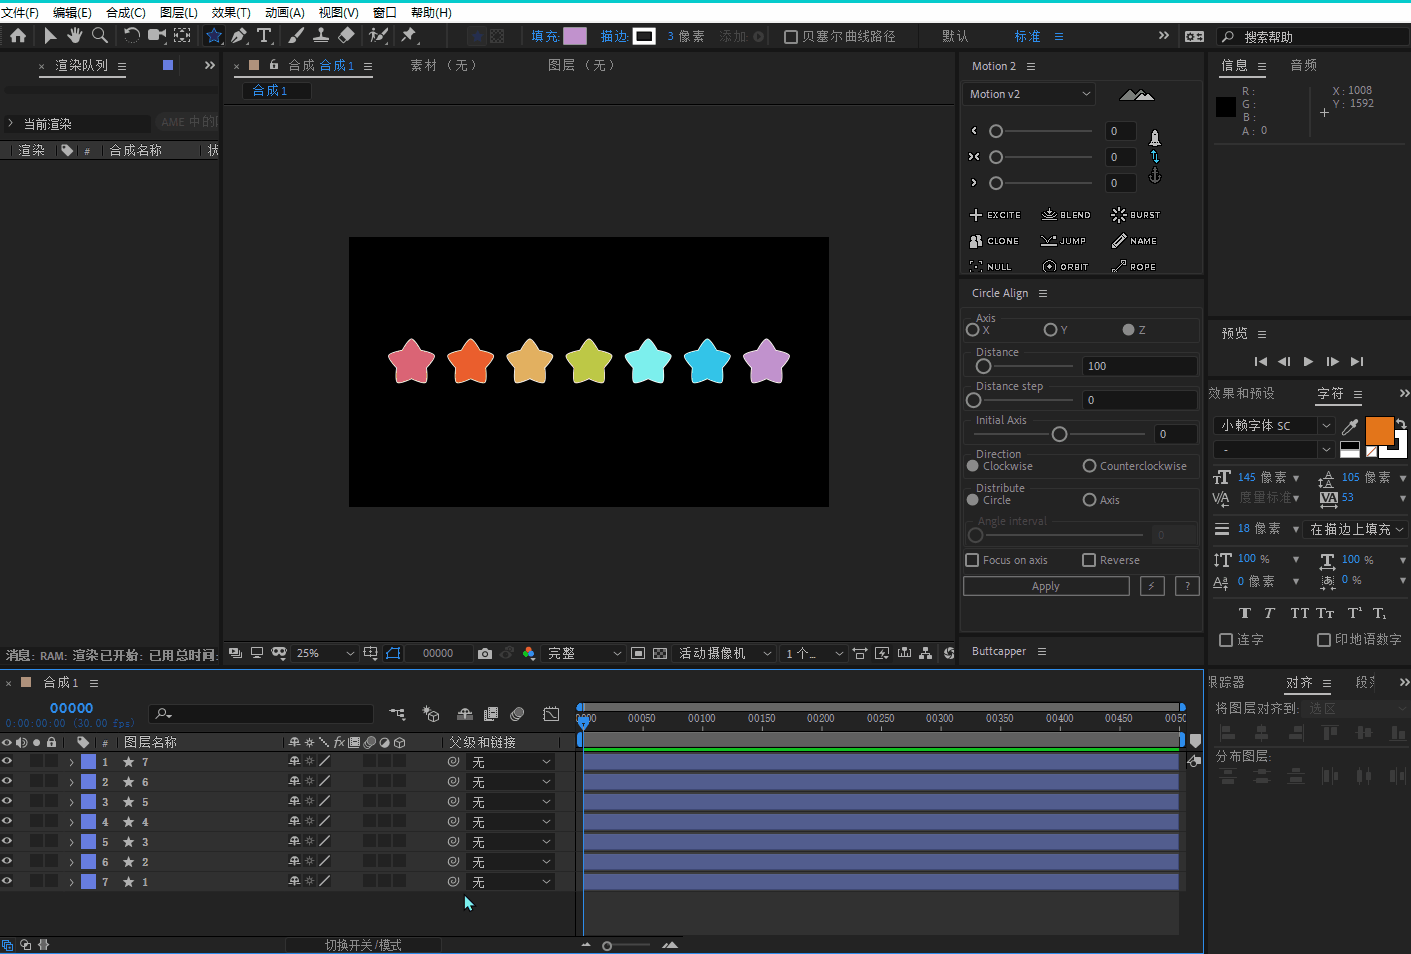Viewport: 1411px width, 954px height.
Task: Click the CLONE icon in Motion 2
Action: pyautogui.click(x=976, y=241)
